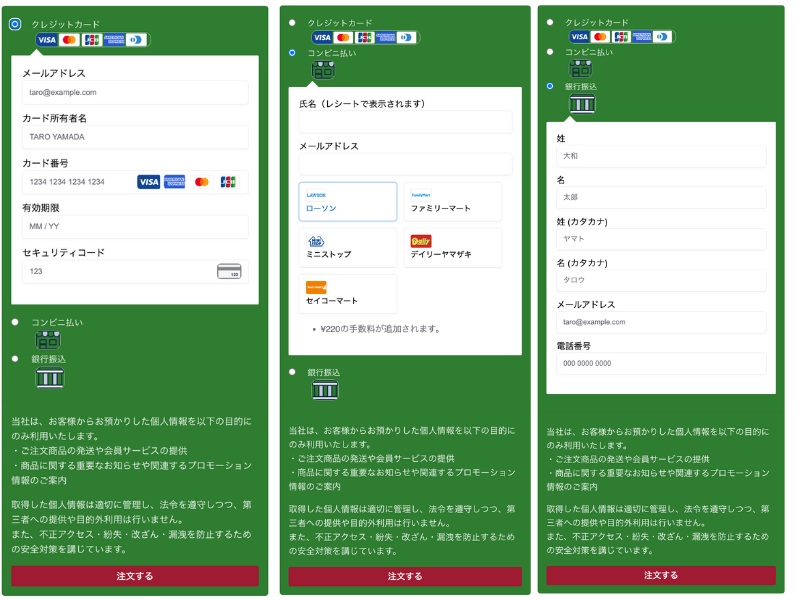Click the Visa logo inside the card number field
The height and width of the screenshot is (600, 800).
pos(148,182)
